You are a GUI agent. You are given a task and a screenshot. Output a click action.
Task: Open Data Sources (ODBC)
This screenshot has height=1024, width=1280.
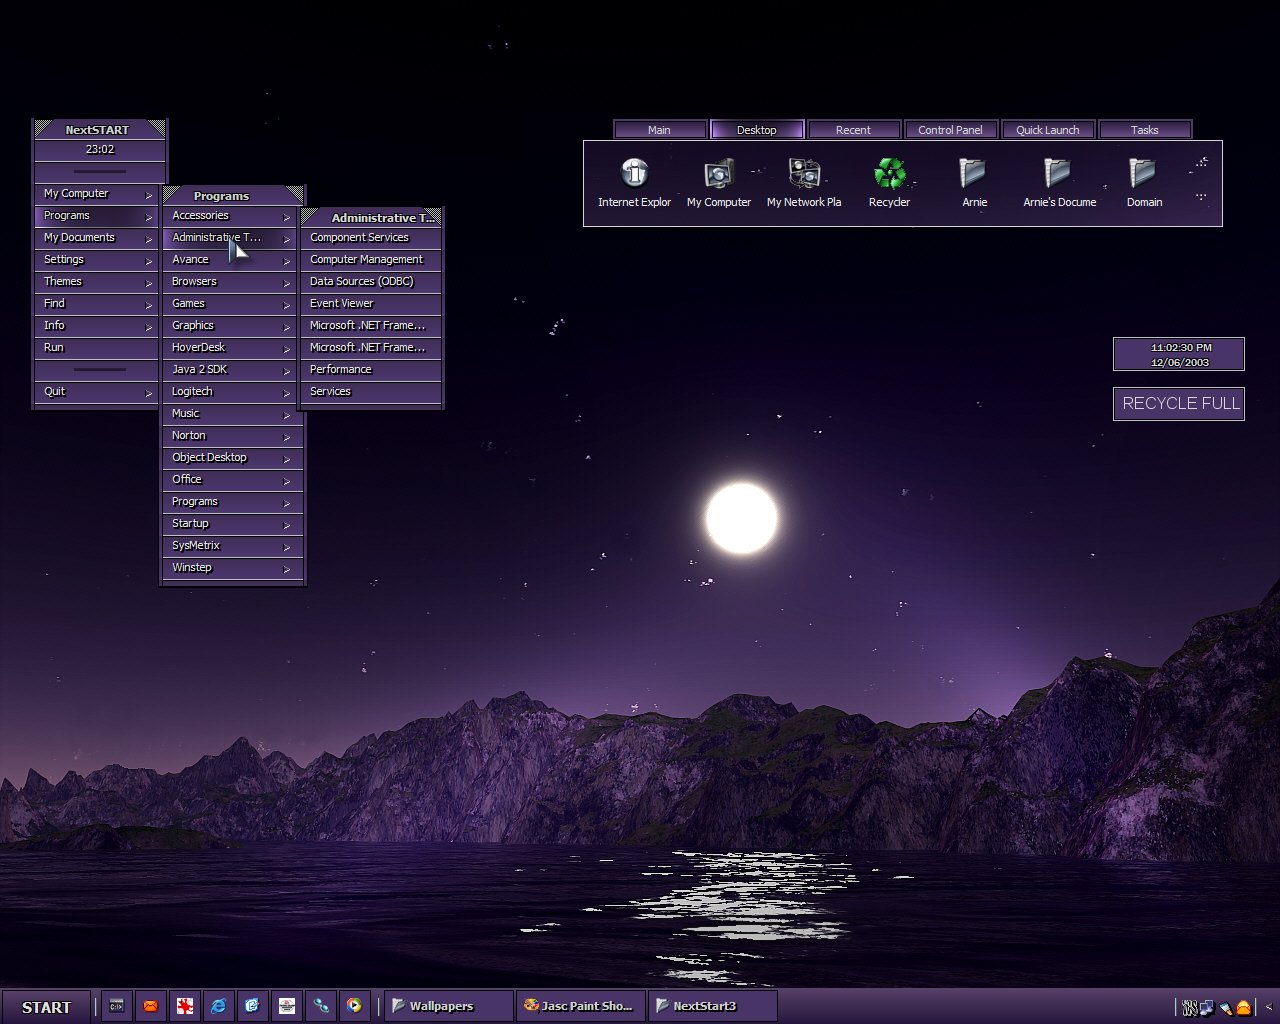pyautogui.click(x=370, y=282)
